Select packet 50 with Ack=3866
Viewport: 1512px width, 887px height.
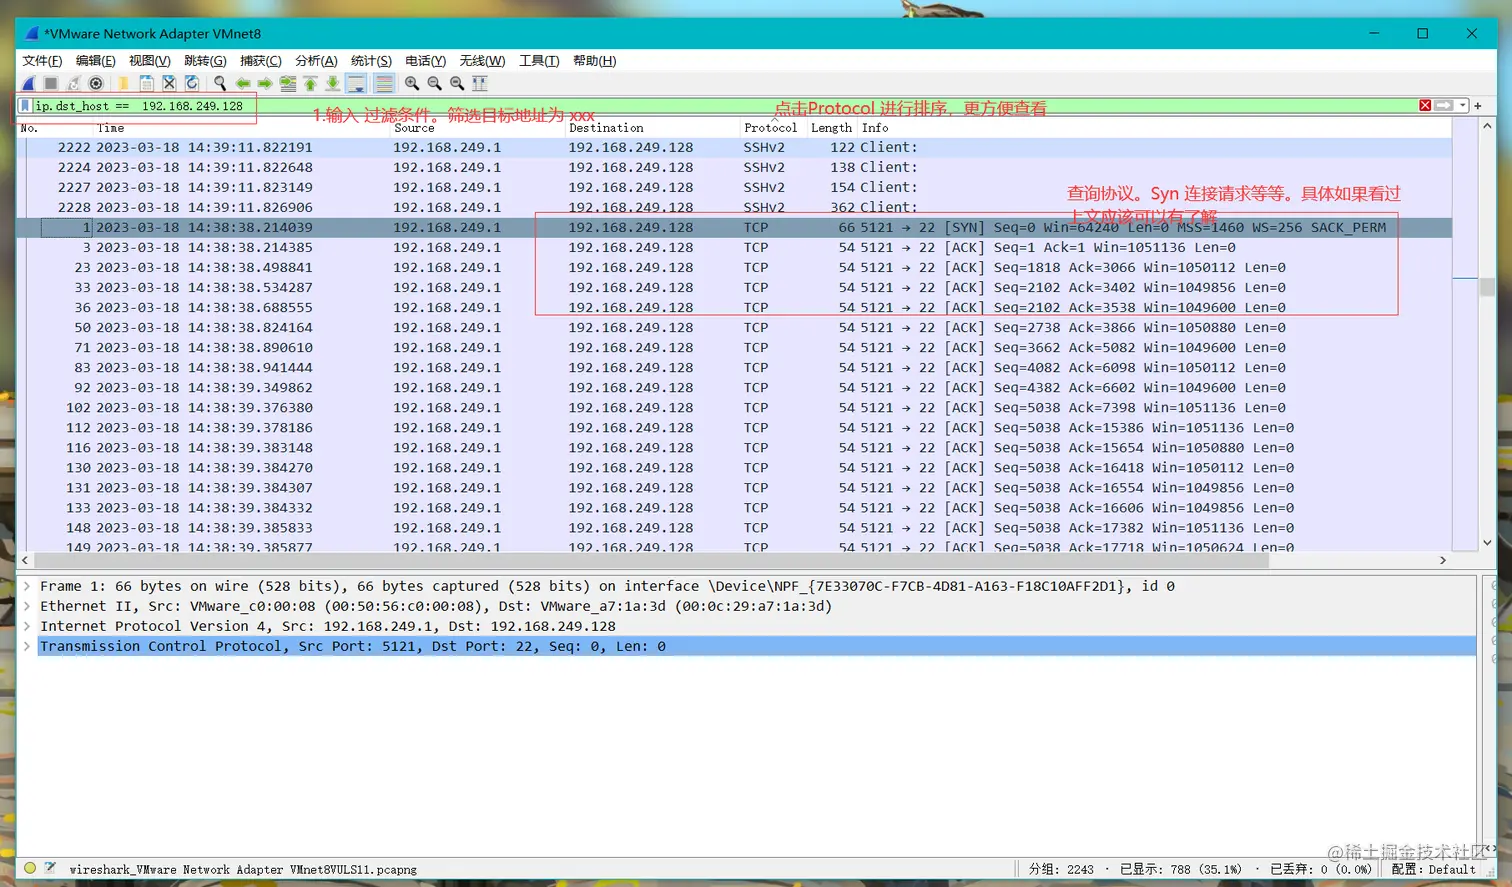735,328
